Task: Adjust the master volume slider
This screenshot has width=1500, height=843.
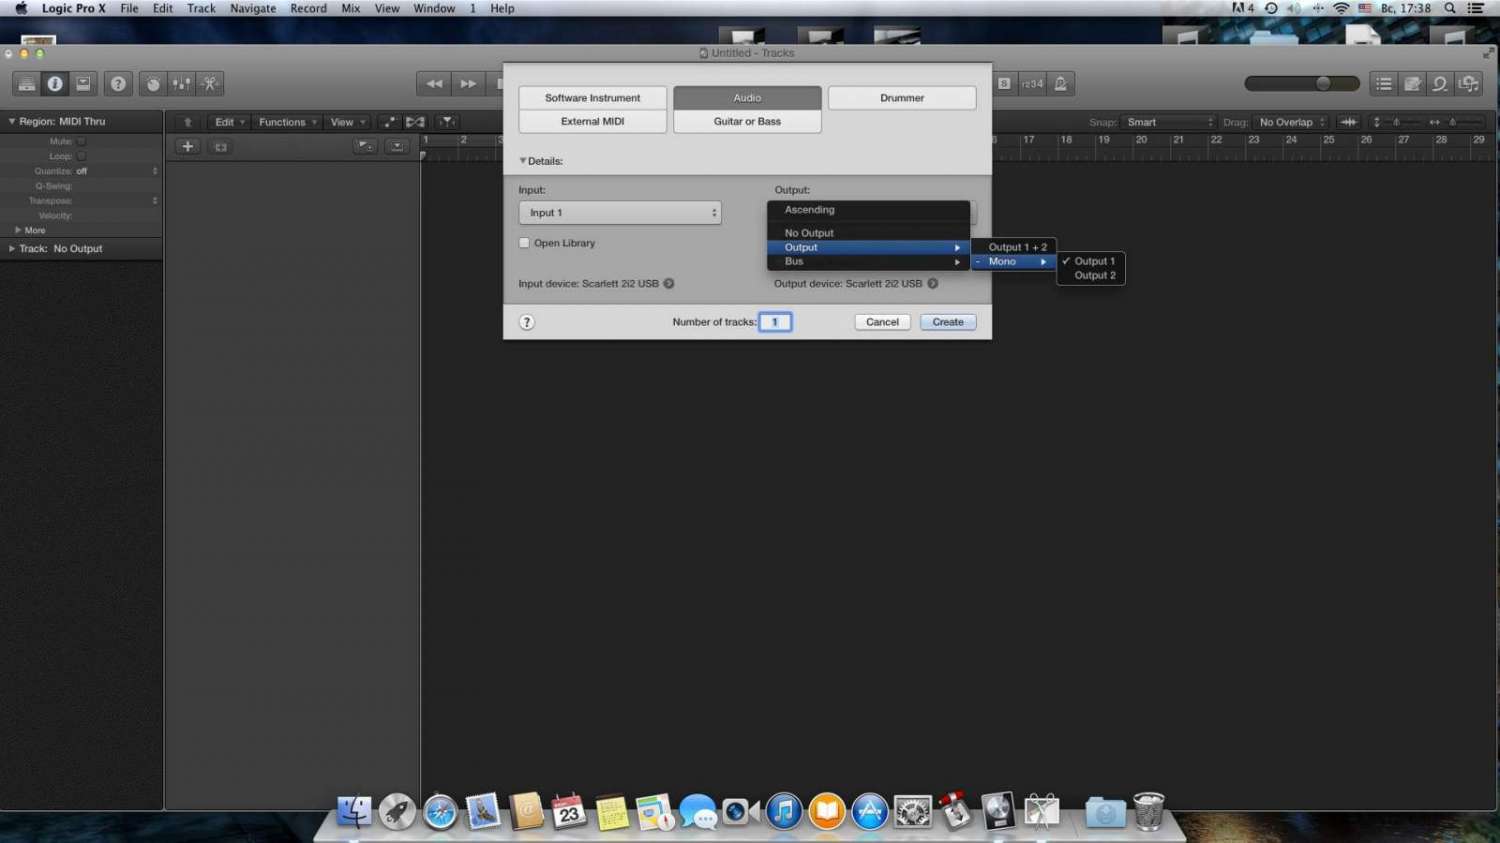Action: 1323,84
